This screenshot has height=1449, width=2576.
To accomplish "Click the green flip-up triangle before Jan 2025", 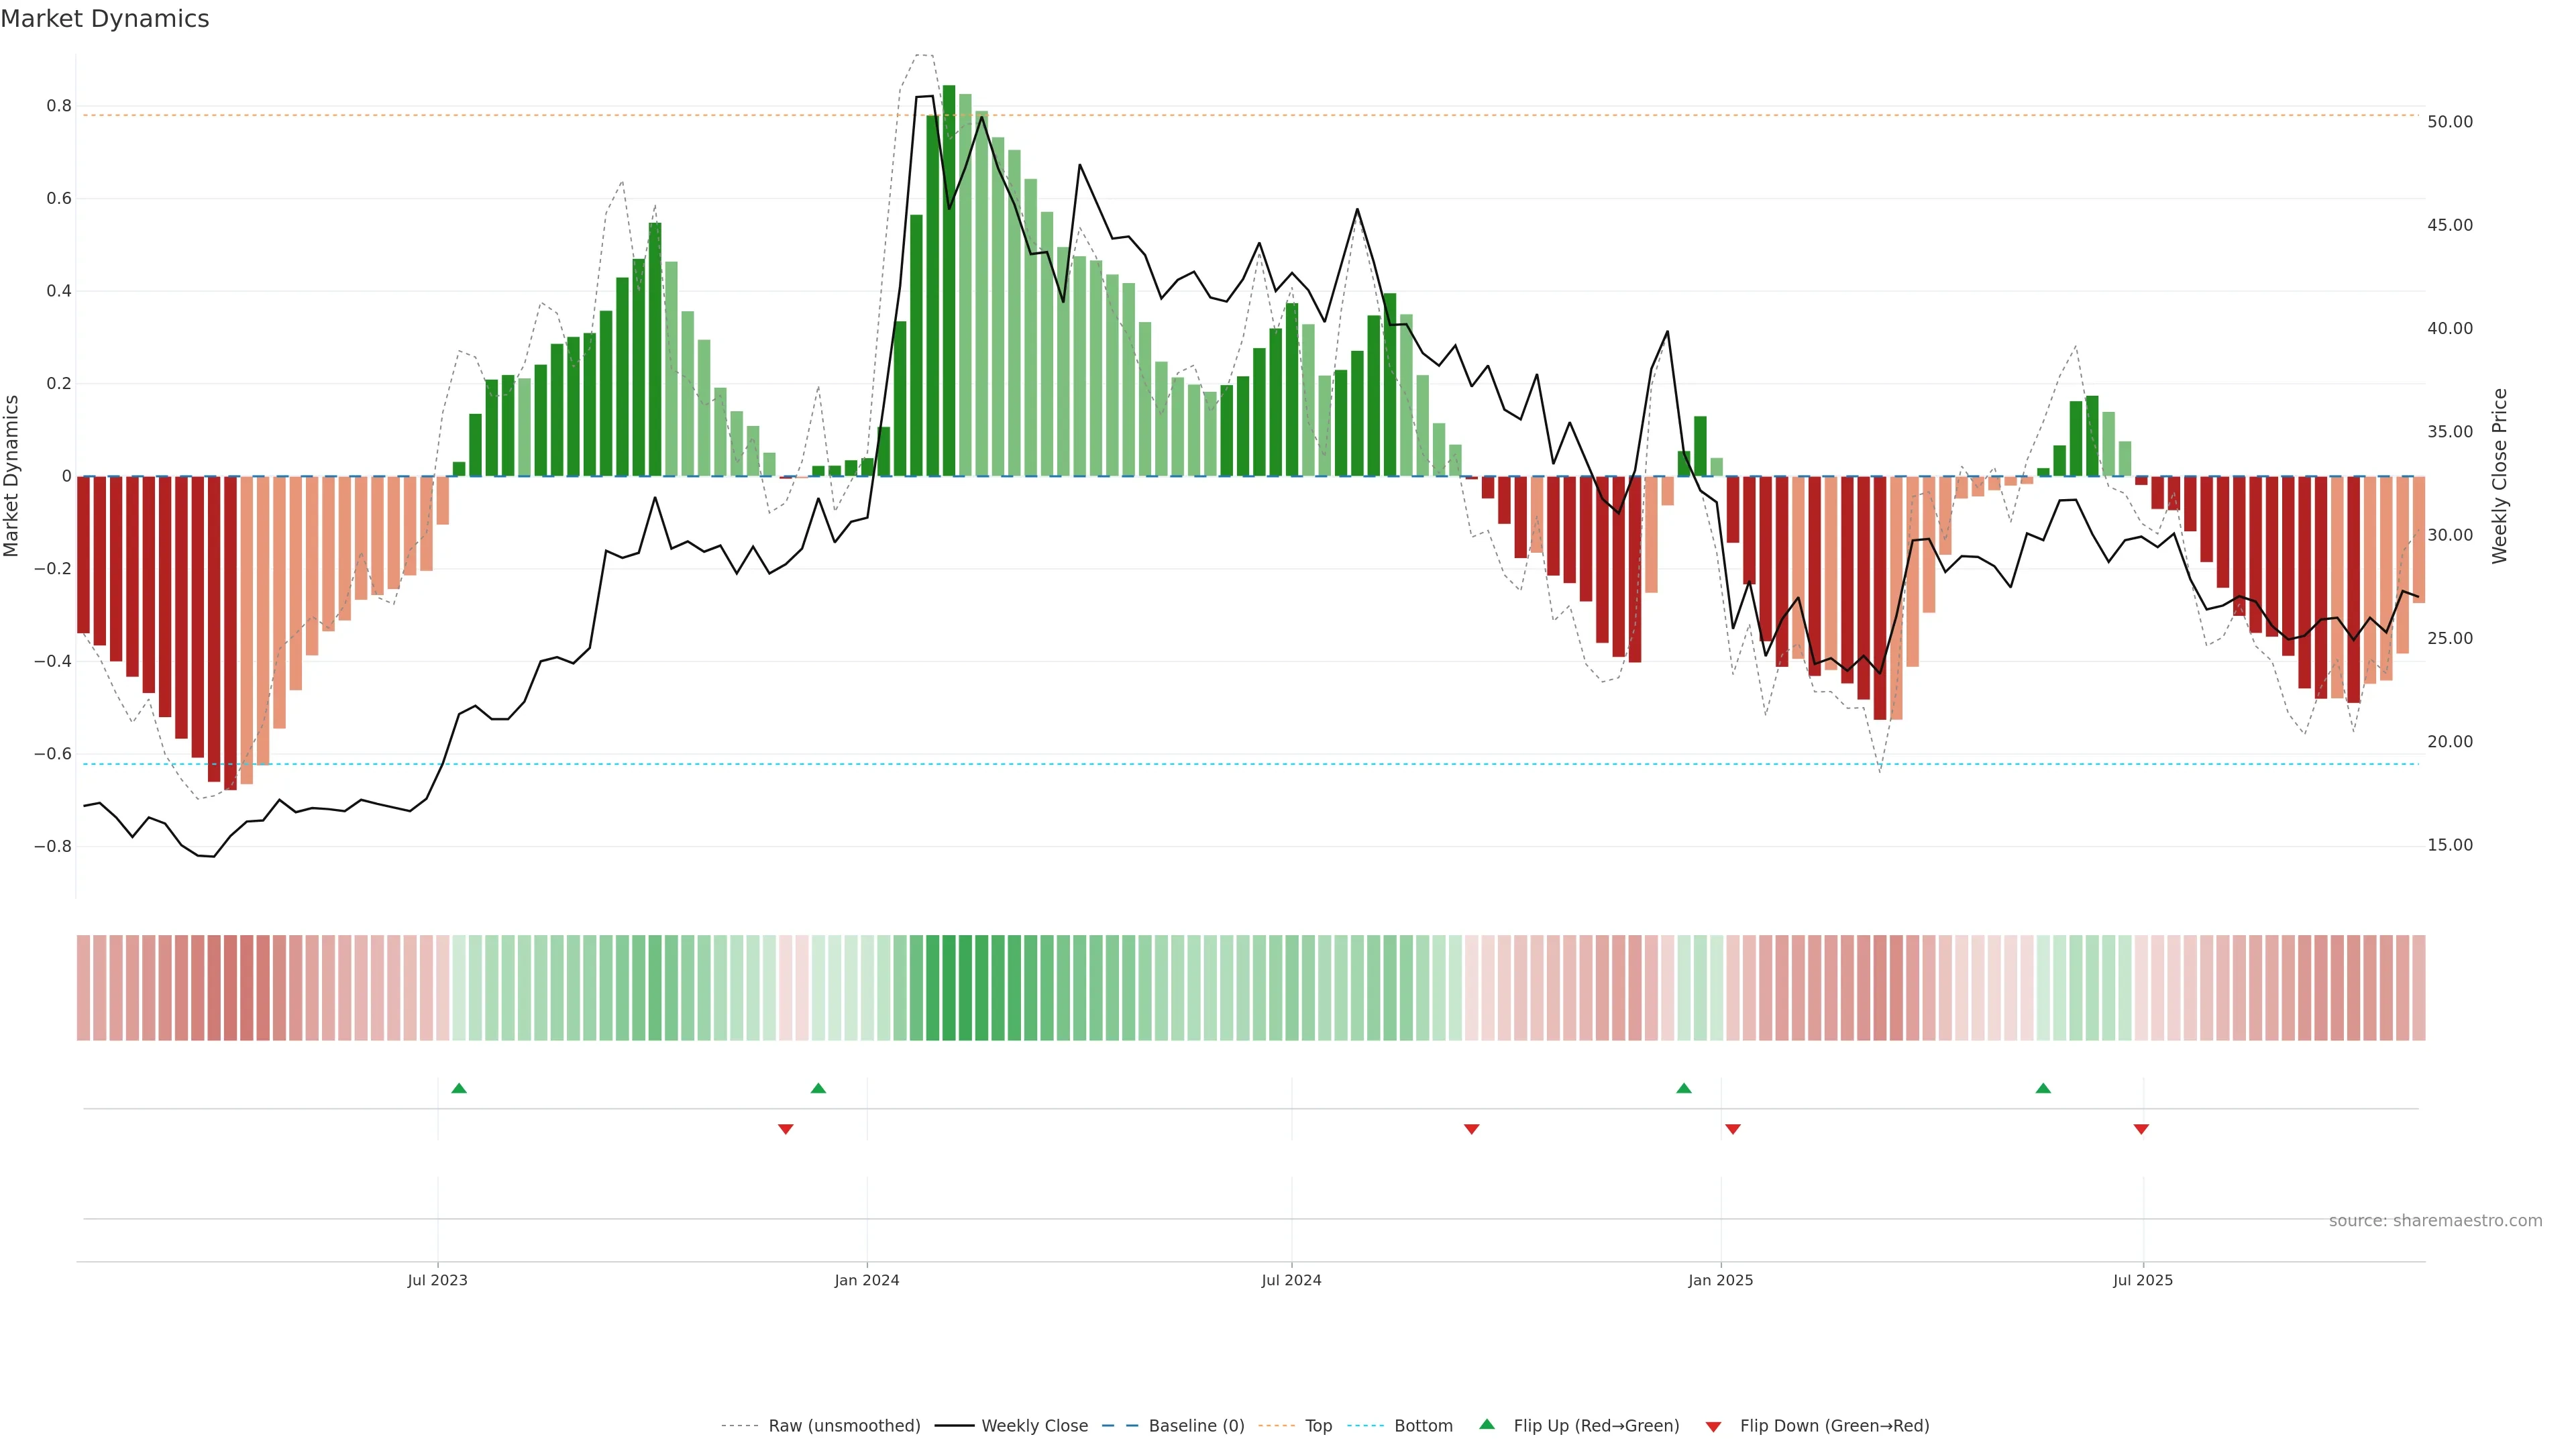I will pyautogui.click(x=1684, y=1088).
